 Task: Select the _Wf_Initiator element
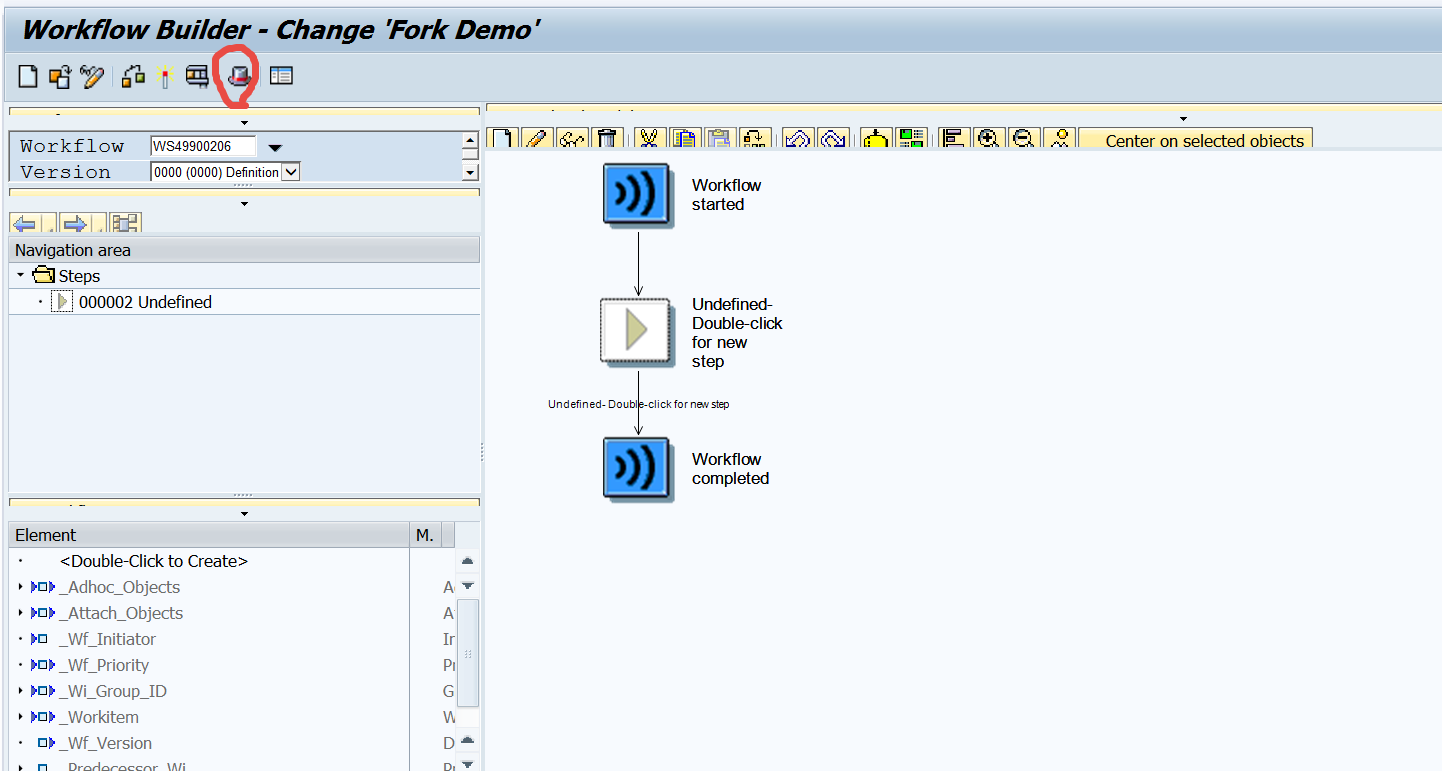pyautogui.click(x=107, y=639)
